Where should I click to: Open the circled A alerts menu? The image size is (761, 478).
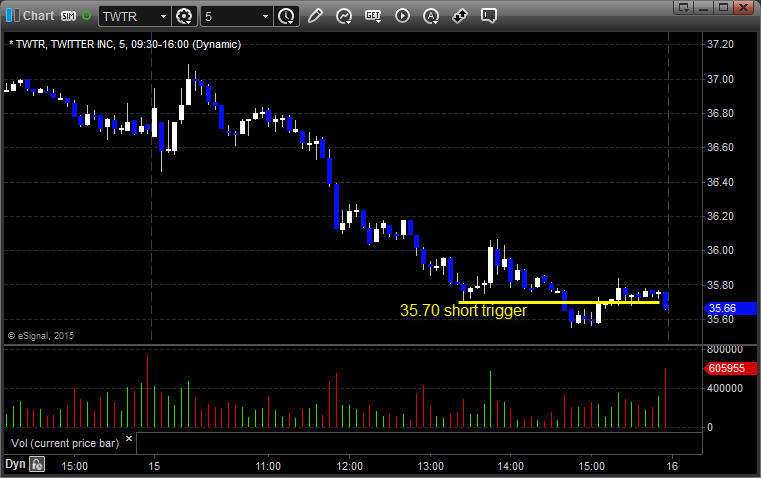pyautogui.click(x=430, y=16)
